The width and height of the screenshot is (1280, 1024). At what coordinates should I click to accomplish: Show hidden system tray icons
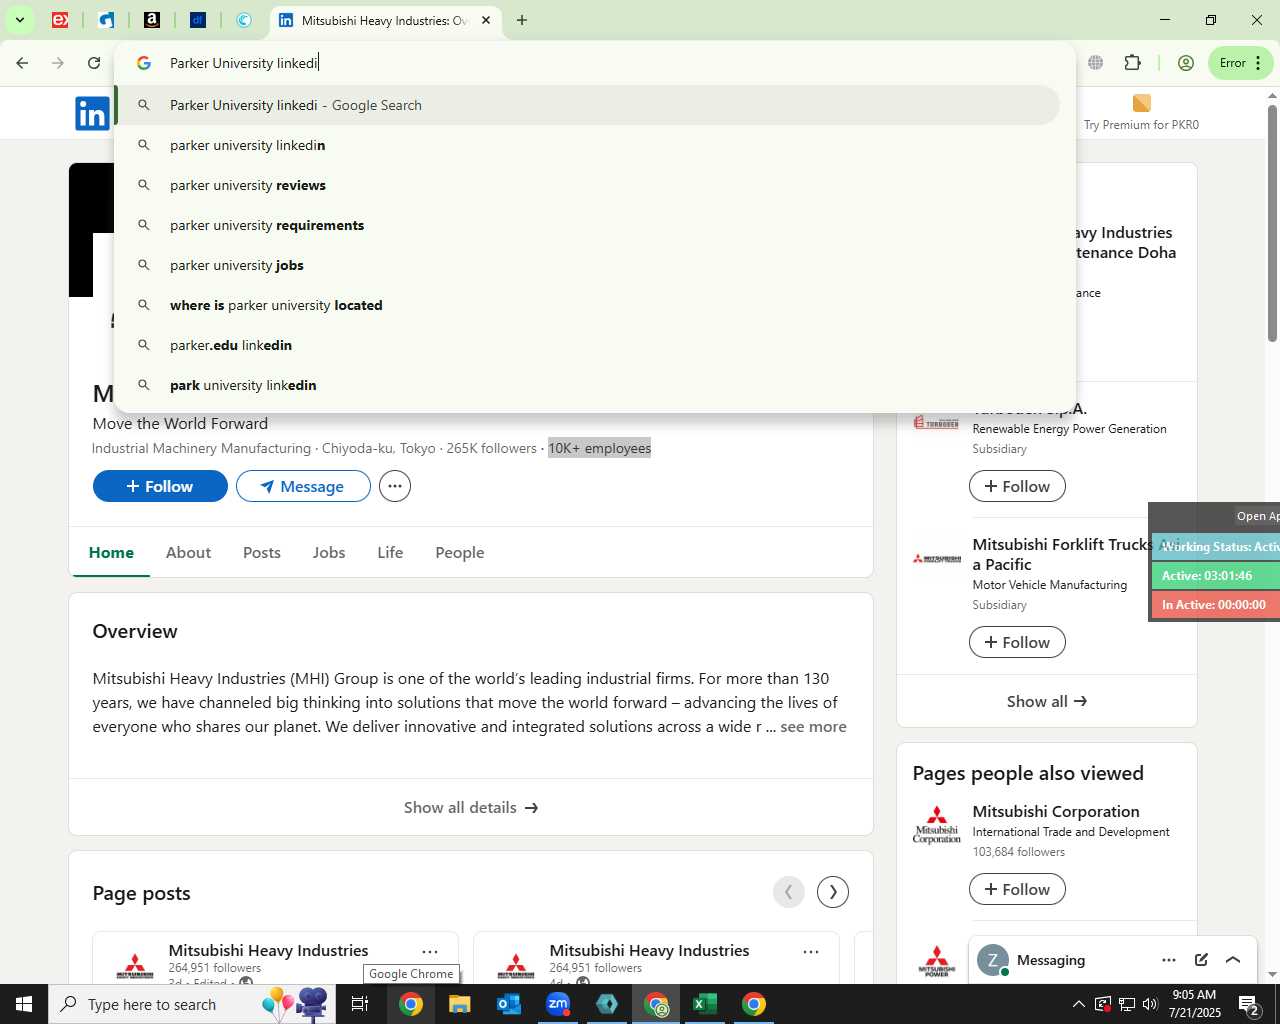[x=1078, y=1004]
